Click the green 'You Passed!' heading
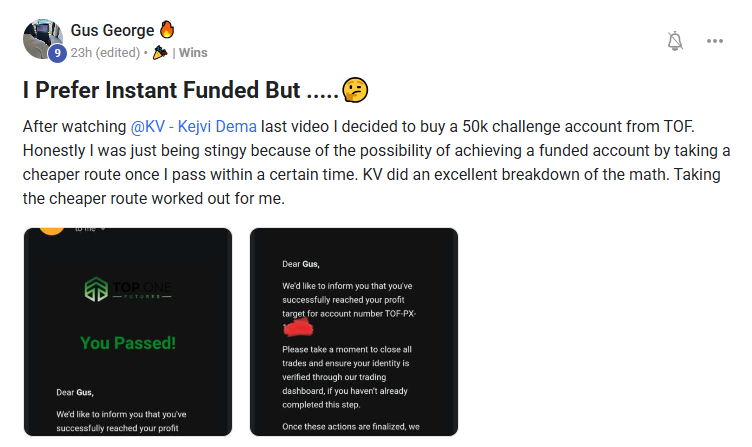This screenshot has height=447, width=752. (x=128, y=343)
